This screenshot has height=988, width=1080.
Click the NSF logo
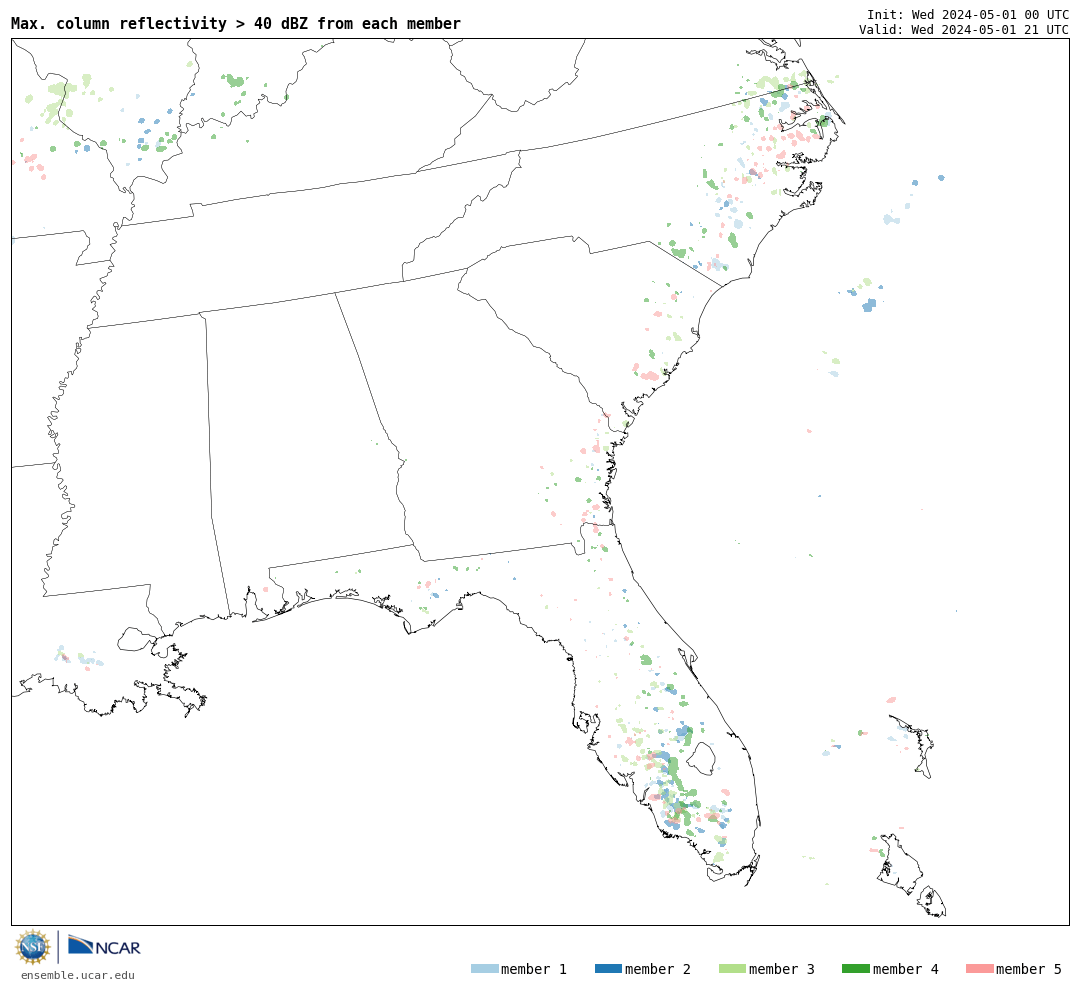click(x=32, y=947)
